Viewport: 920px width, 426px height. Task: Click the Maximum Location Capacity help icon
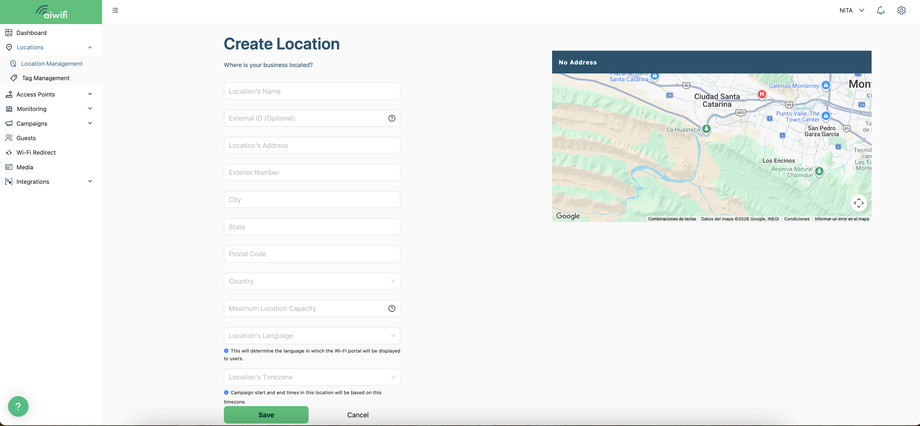tap(391, 309)
